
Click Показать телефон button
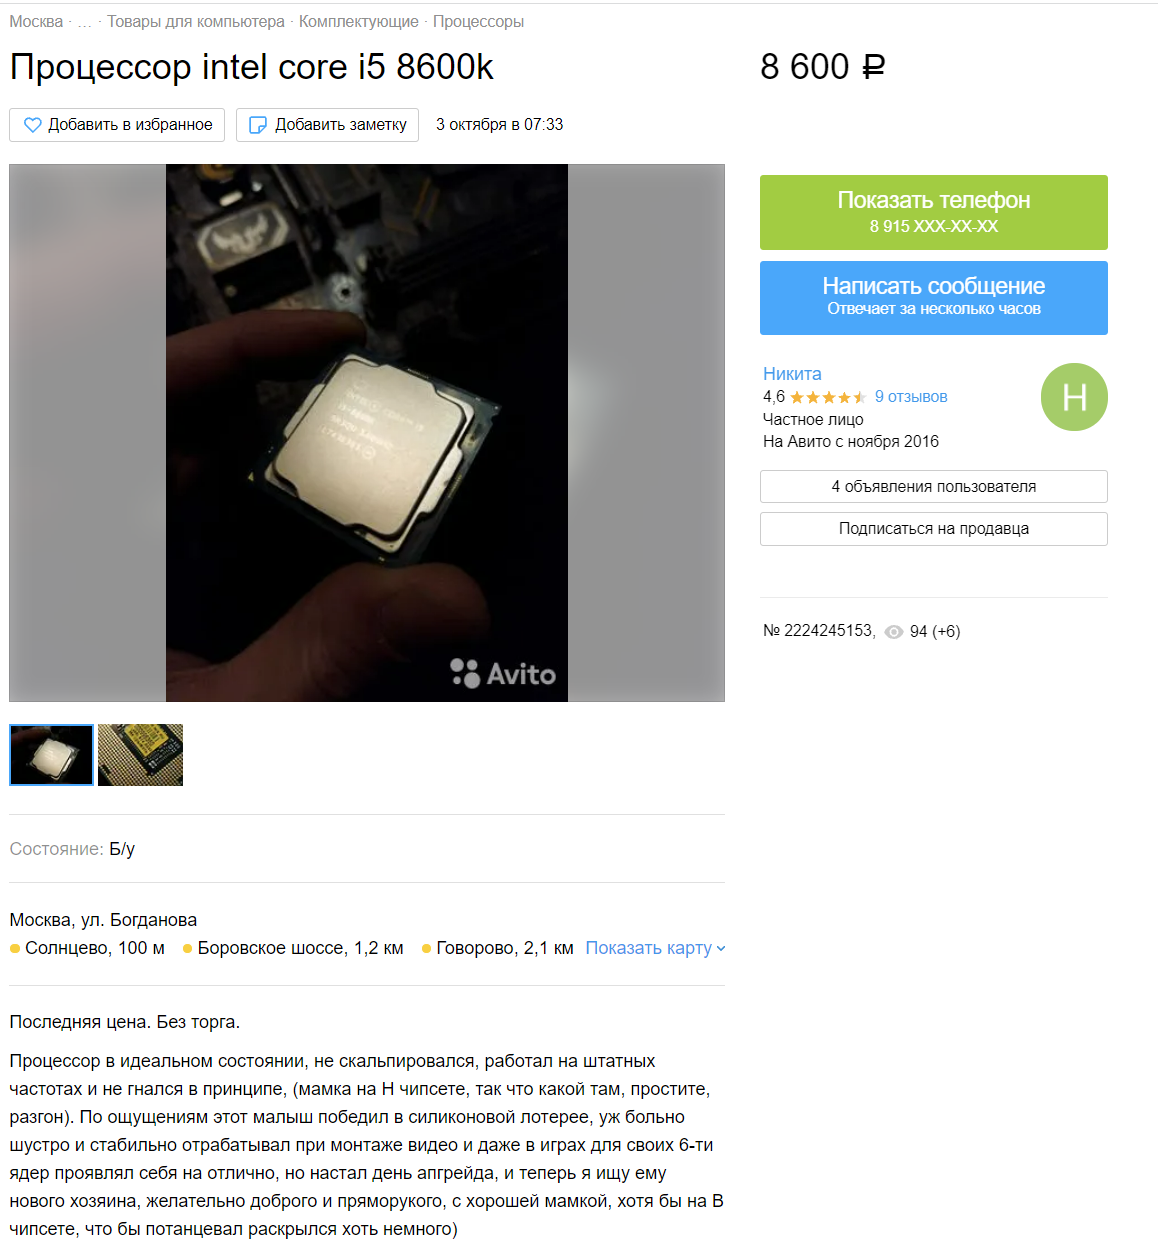click(x=934, y=212)
